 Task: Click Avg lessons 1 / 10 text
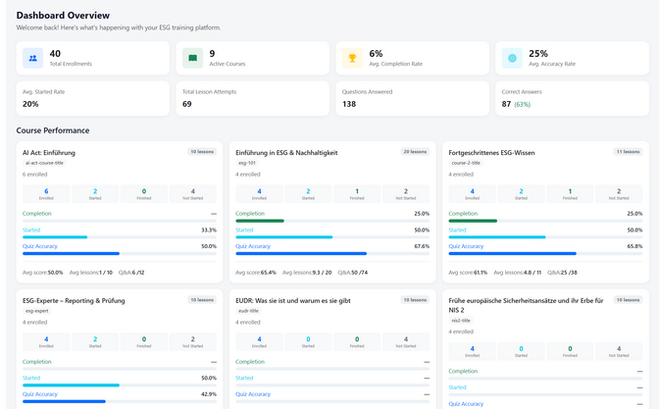(x=91, y=273)
